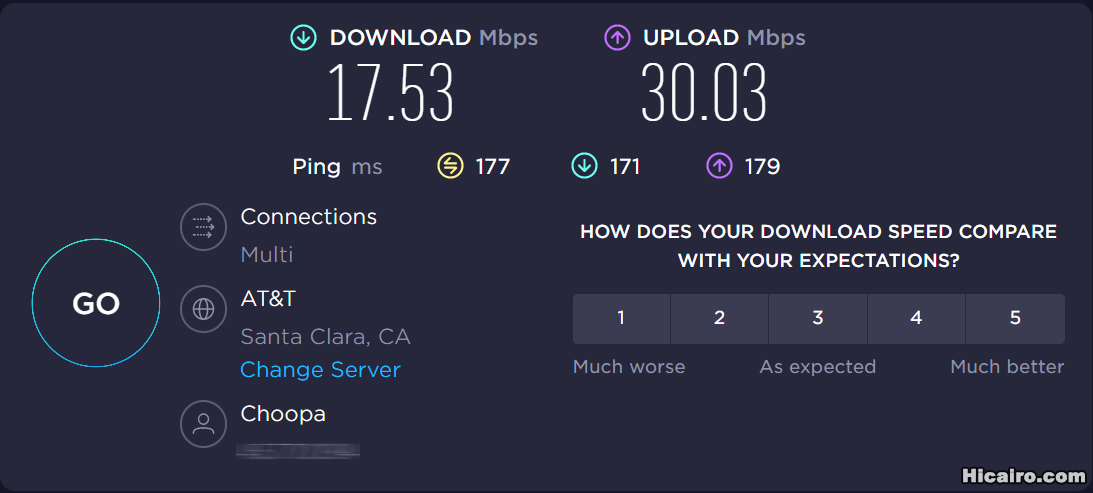Select rating 3 As expected
Image resolution: width=1093 pixels, height=493 pixels.
(818, 319)
